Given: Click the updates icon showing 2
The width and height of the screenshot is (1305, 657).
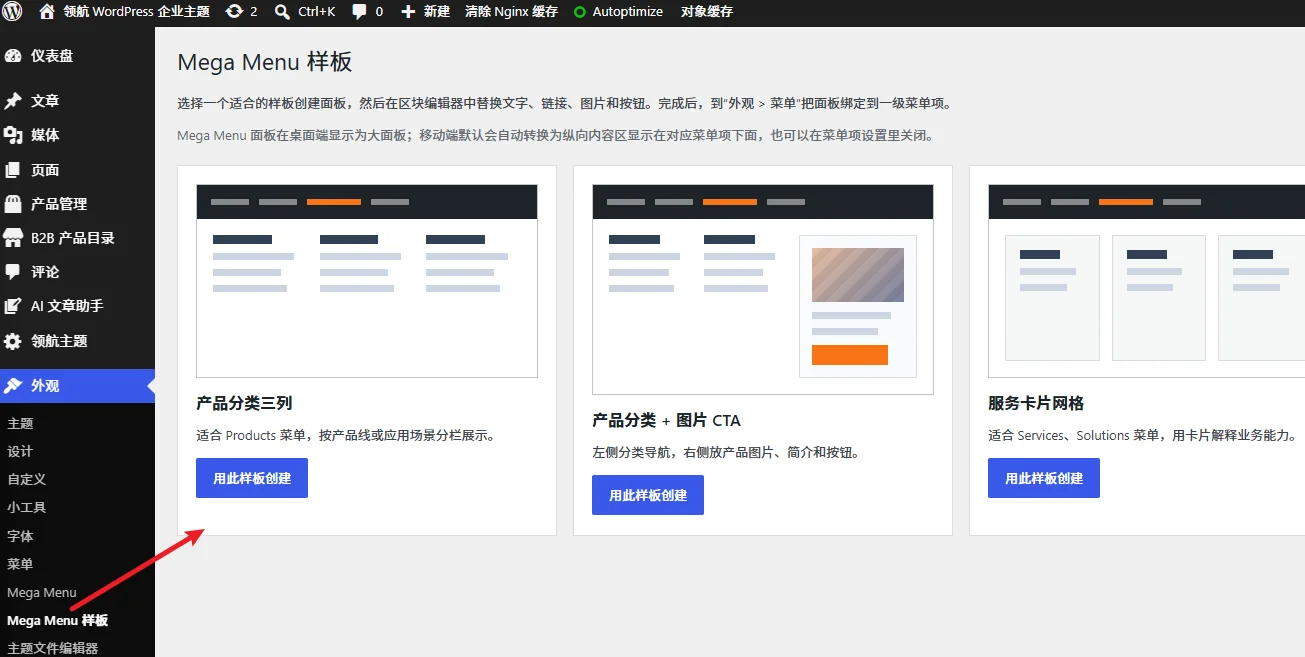Looking at the screenshot, I should tap(234, 12).
